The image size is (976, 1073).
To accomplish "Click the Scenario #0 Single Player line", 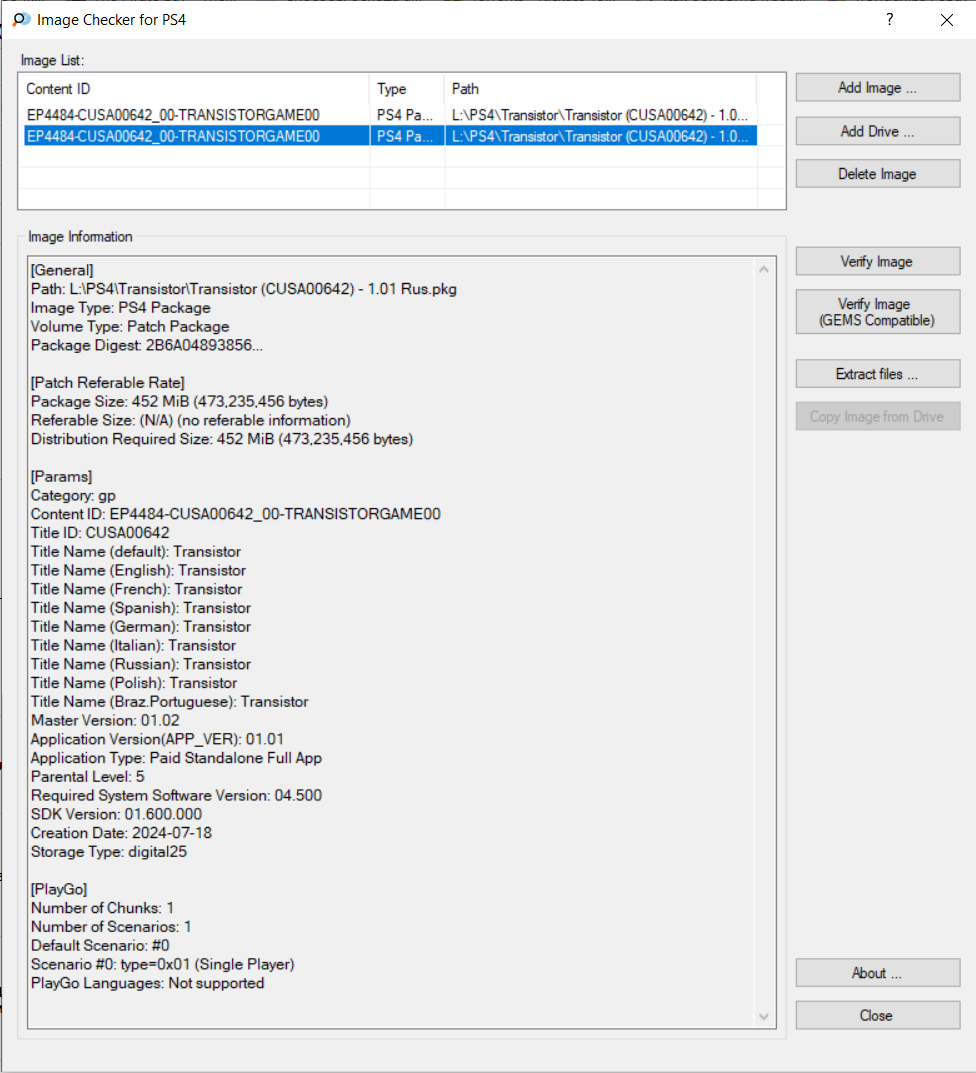I will [163, 964].
